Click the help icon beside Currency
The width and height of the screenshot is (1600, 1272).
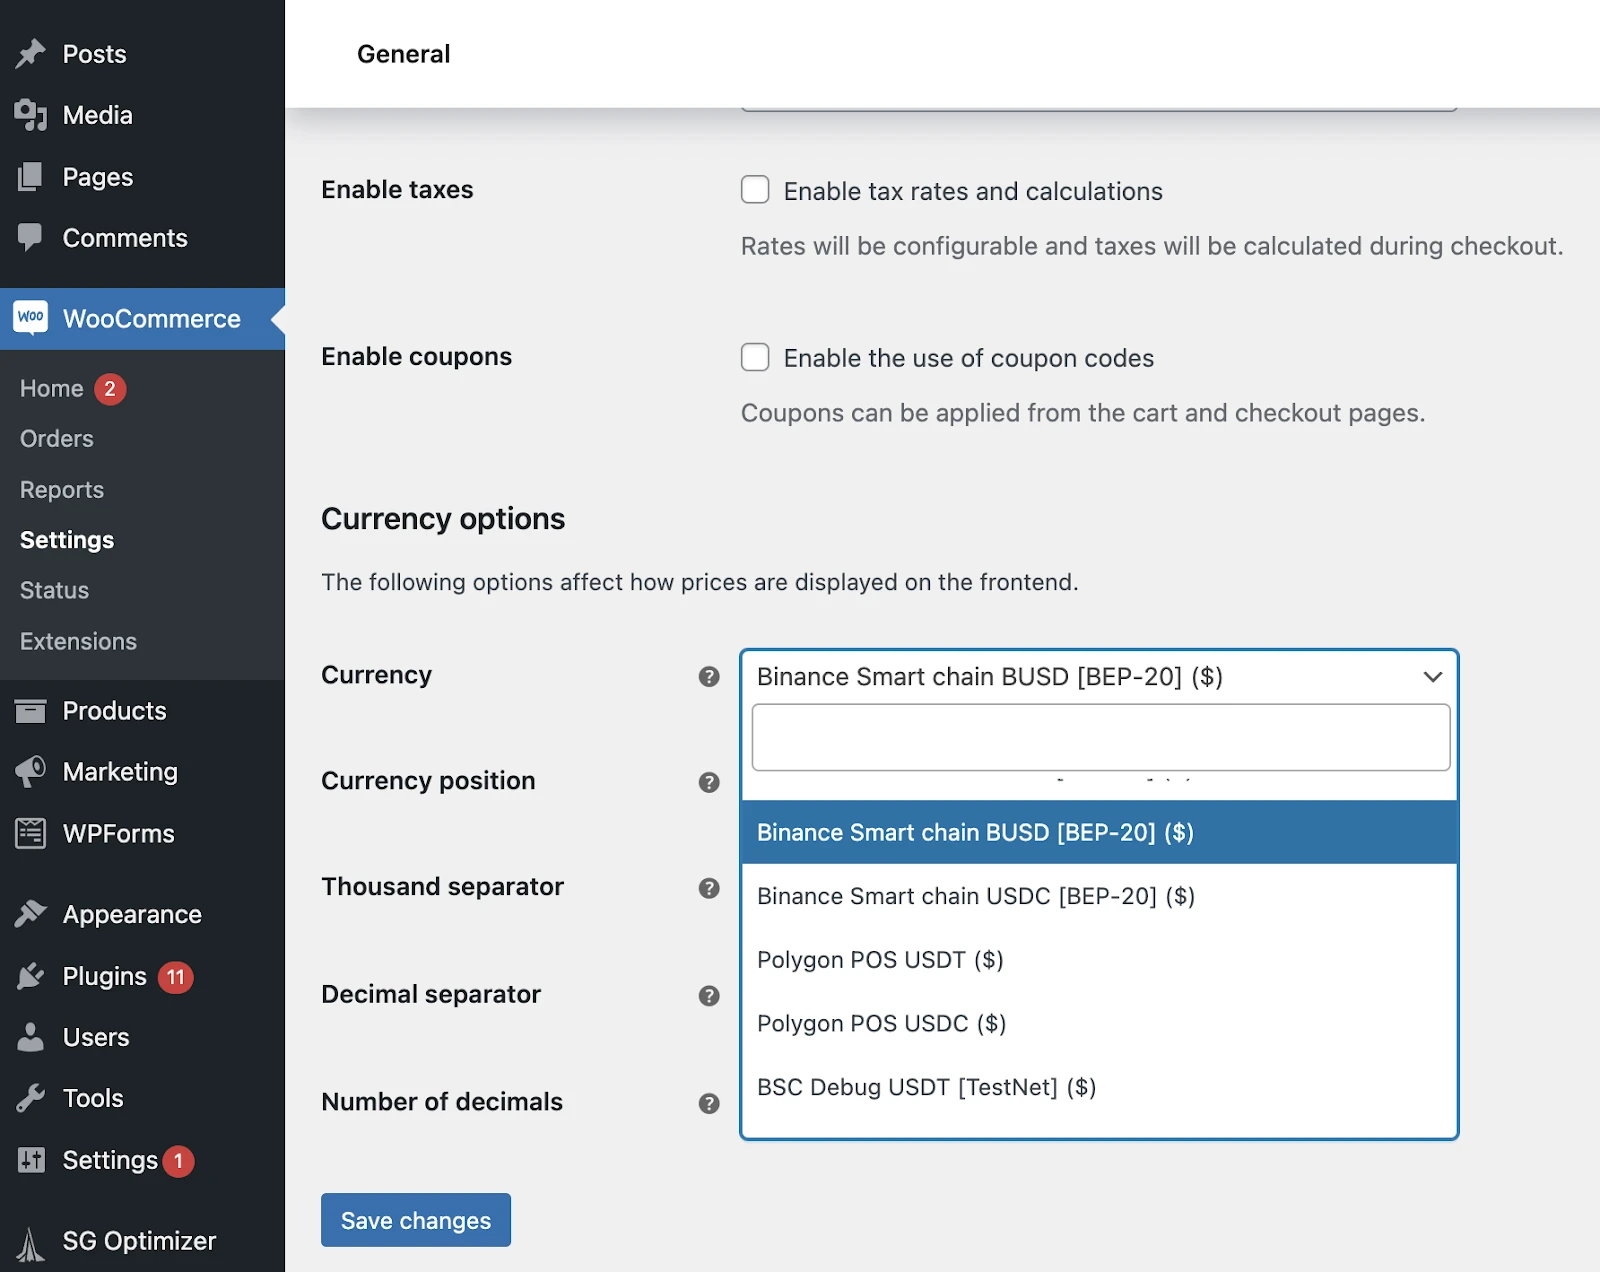click(x=709, y=677)
